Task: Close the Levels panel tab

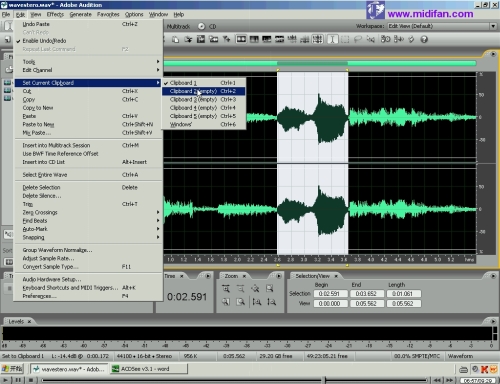Action: (x=29, y=322)
